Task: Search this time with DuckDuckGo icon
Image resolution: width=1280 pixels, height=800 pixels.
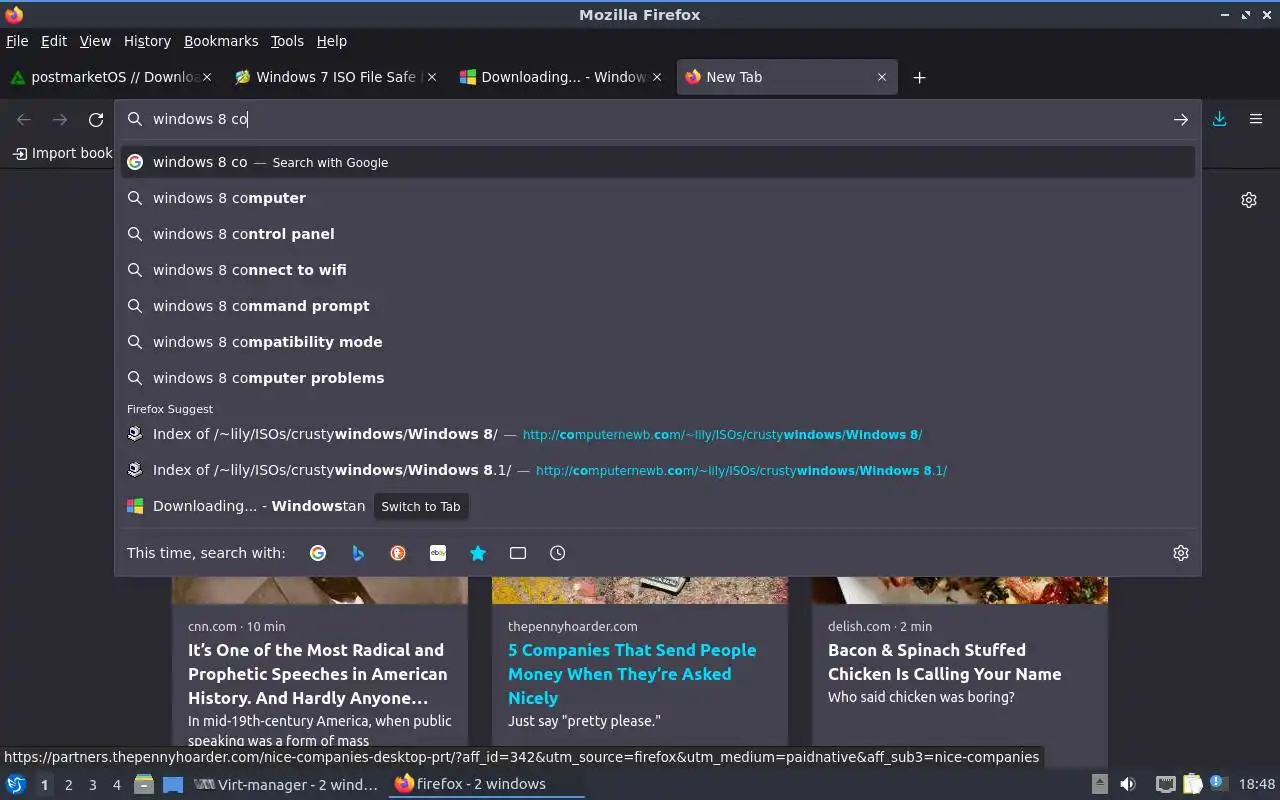Action: tap(398, 553)
